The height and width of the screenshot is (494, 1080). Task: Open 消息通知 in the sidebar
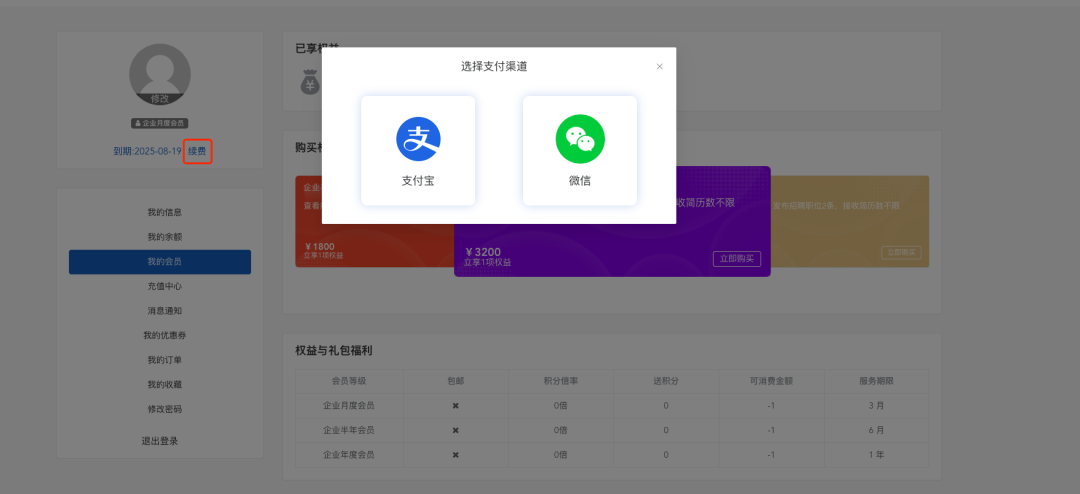tap(165, 311)
